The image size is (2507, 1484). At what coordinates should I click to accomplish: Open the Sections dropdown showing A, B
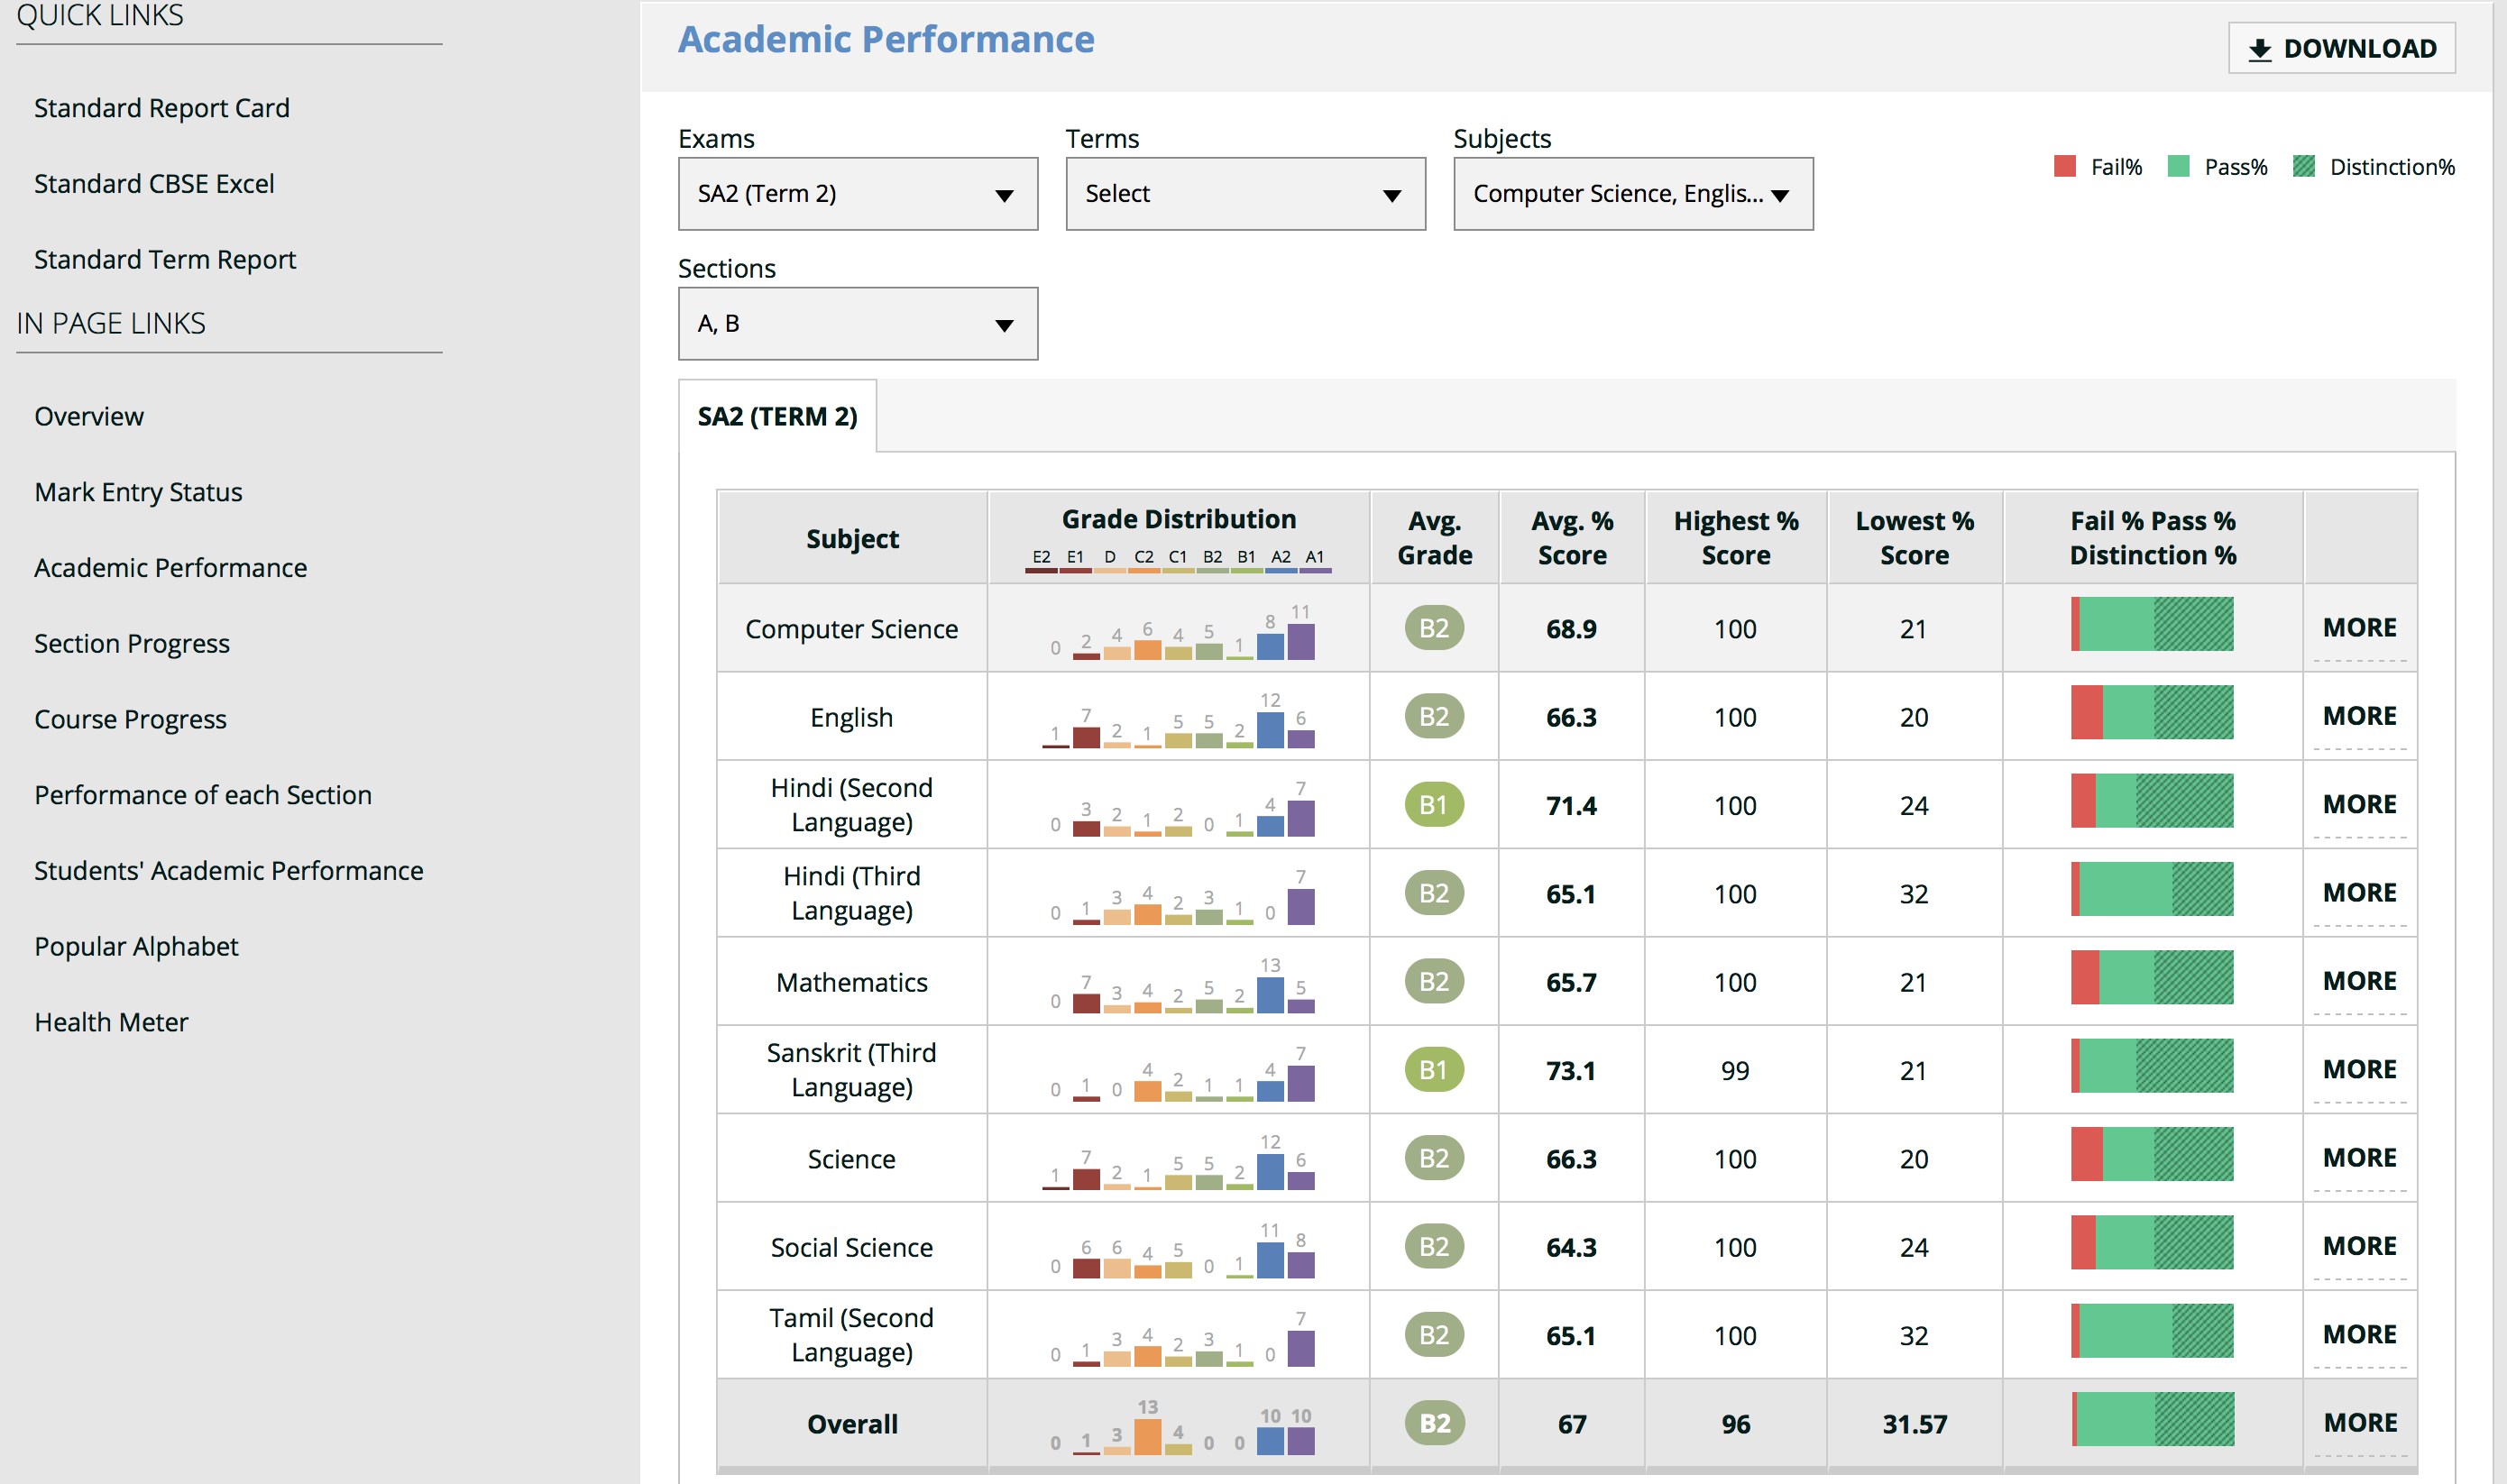pos(857,324)
